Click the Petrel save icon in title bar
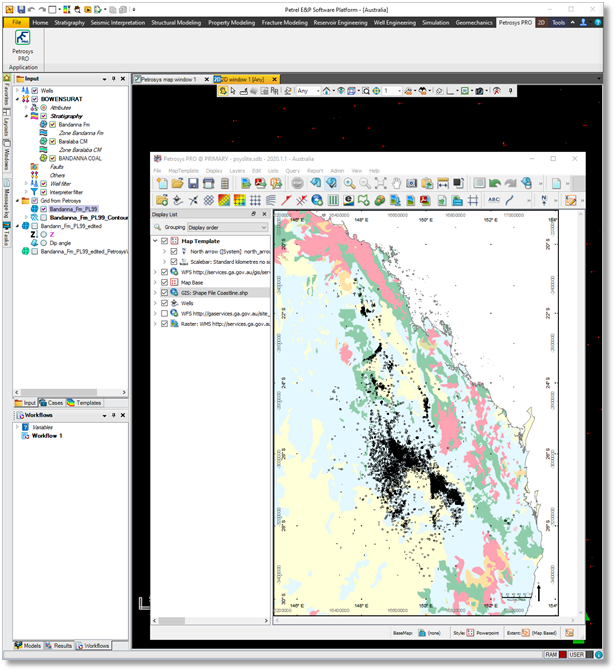The height and width of the screenshot is (672, 616). click(21, 9)
